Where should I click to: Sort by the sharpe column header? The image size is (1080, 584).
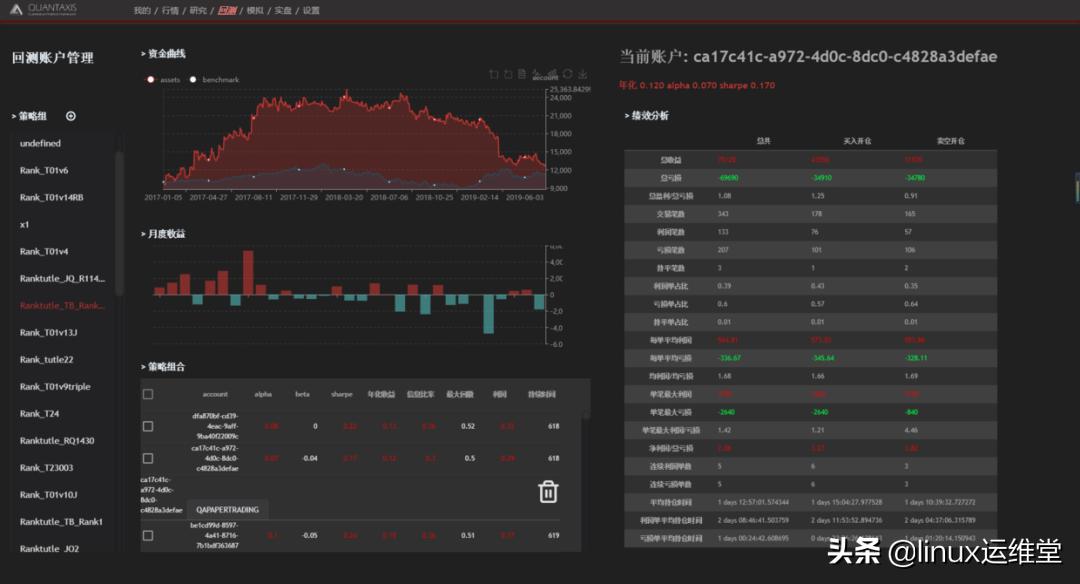(342, 395)
